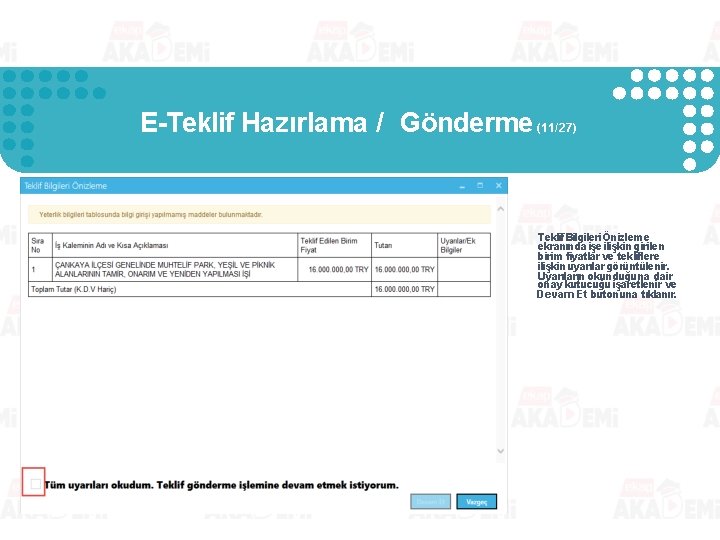Screen dimensions: 720x540
Task: Click the amount cell in row 1
Action: click(x=404, y=270)
